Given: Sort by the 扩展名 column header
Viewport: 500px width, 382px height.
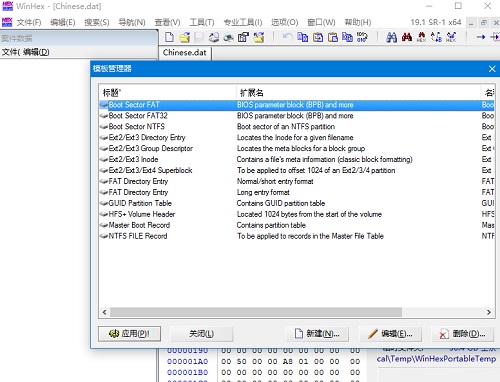Looking at the screenshot, I should (358, 92).
